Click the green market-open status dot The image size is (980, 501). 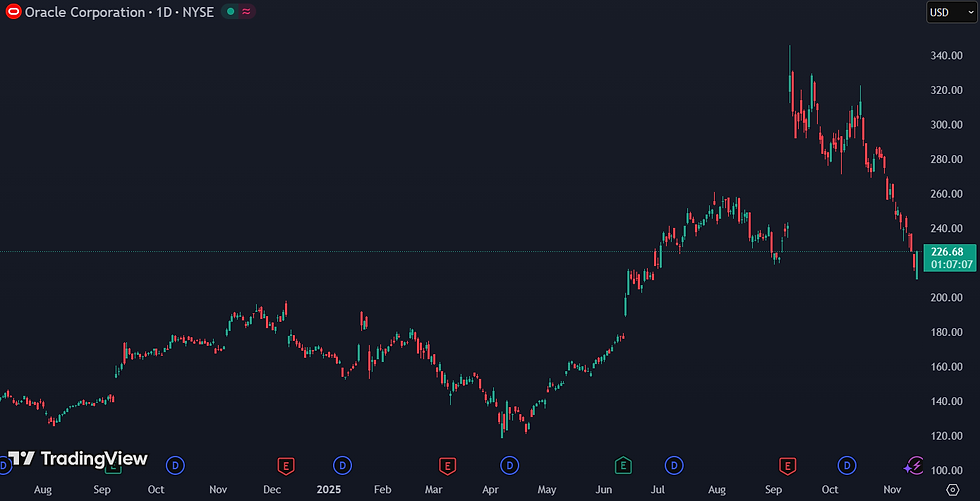pyautogui.click(x=231, y=11)
